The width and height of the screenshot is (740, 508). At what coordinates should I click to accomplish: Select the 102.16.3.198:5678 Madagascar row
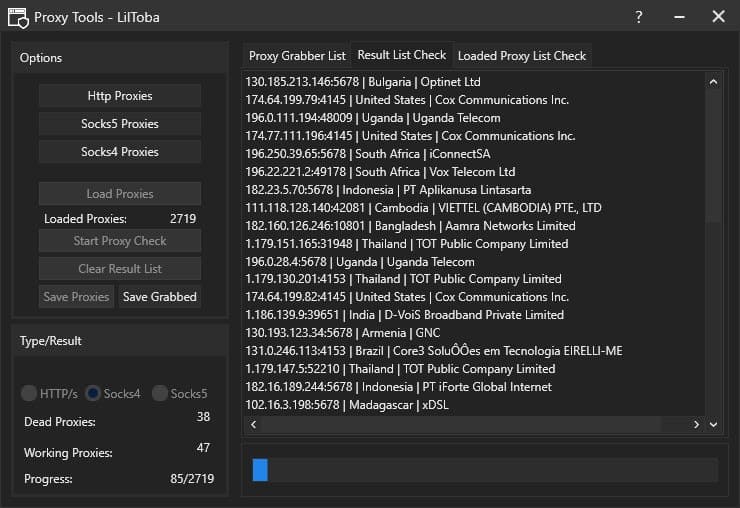coord(474,404)
